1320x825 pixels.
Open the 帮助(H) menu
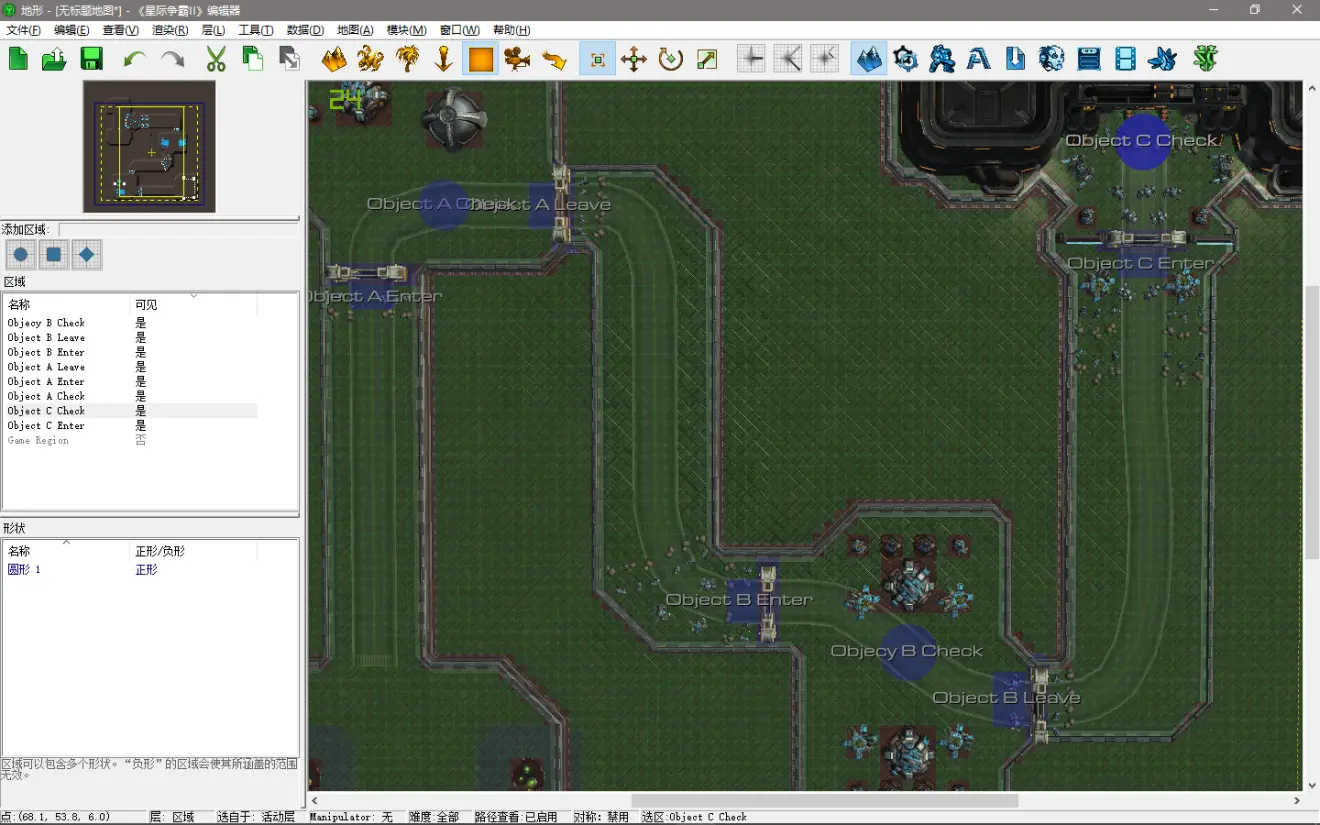(512, 30)
